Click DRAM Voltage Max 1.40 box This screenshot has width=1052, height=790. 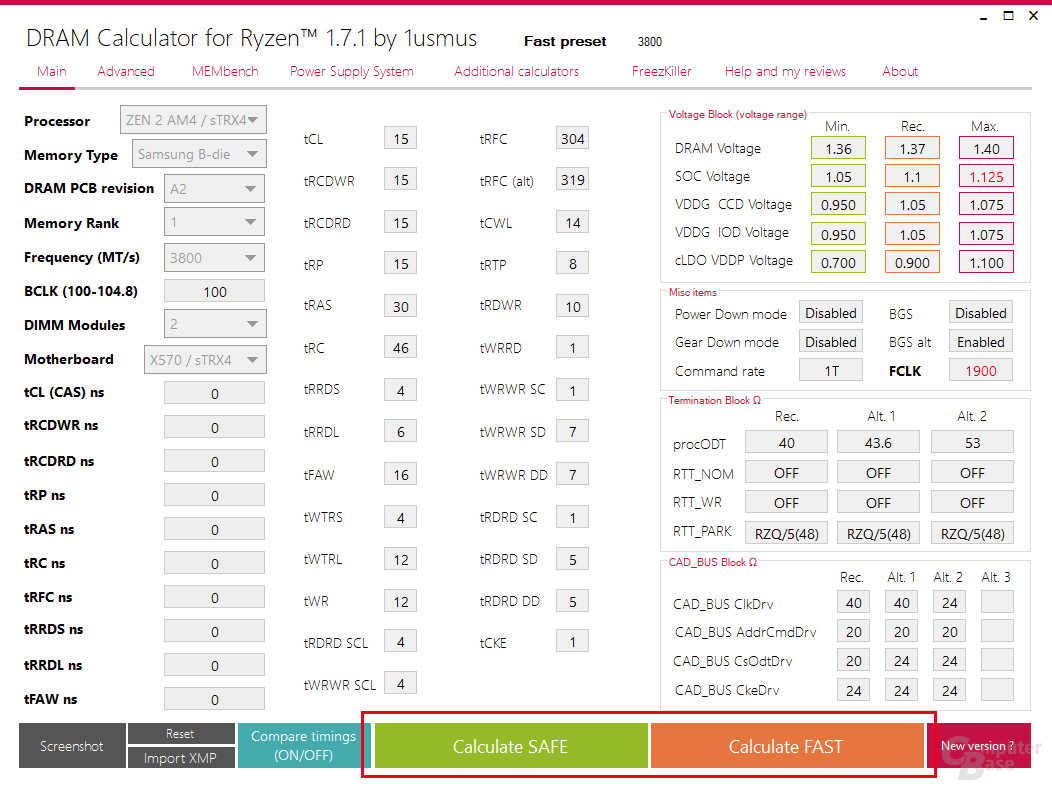[x=986, y=148]
